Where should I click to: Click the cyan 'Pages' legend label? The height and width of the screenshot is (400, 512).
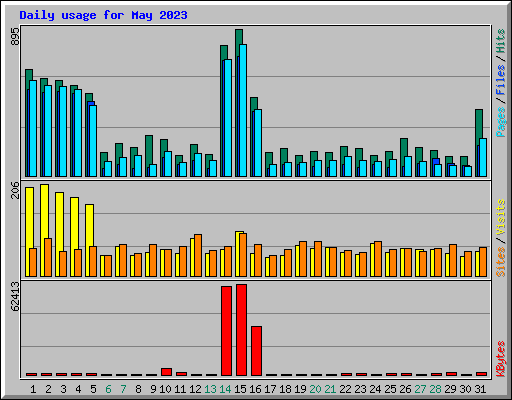(x=500, y=122)
